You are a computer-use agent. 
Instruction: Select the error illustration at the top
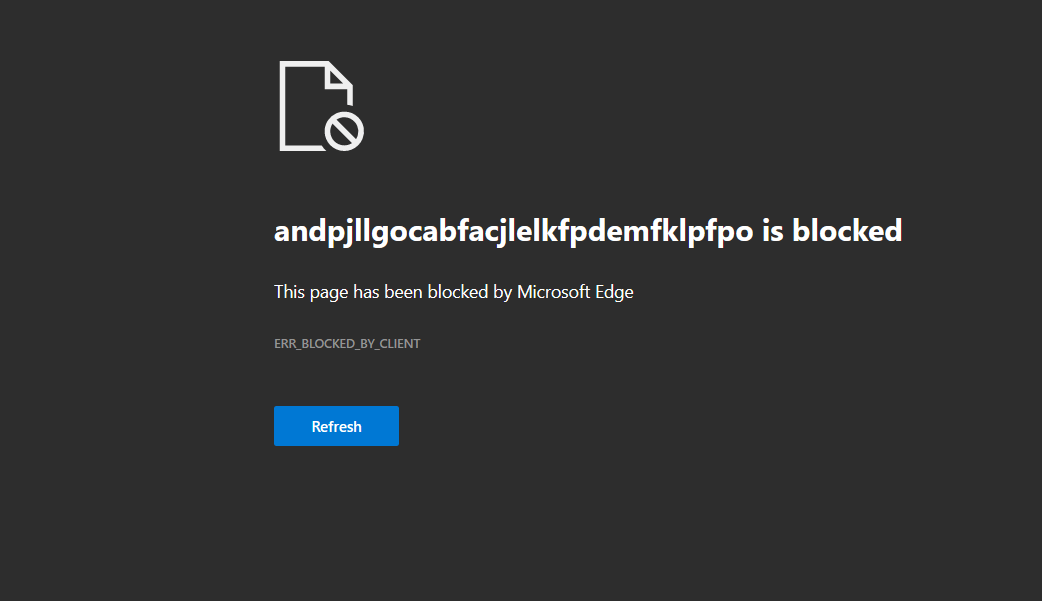(x=320, y=105)
